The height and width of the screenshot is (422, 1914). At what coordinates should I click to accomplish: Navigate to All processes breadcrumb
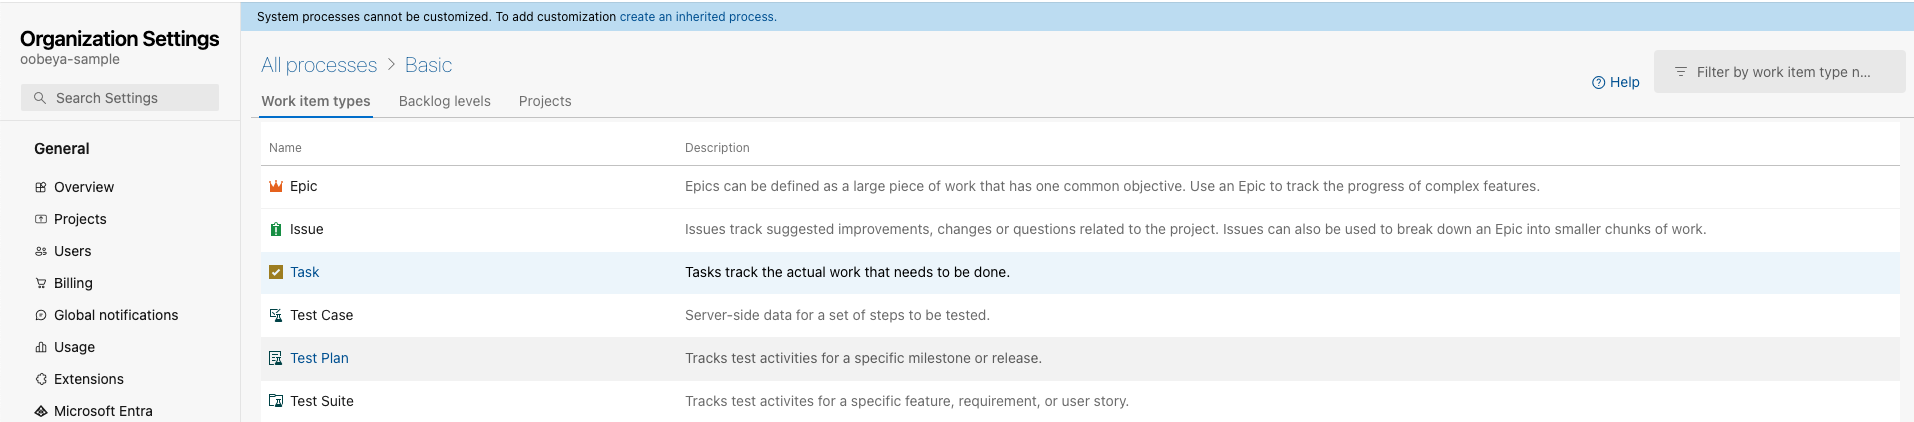(319, 65)
